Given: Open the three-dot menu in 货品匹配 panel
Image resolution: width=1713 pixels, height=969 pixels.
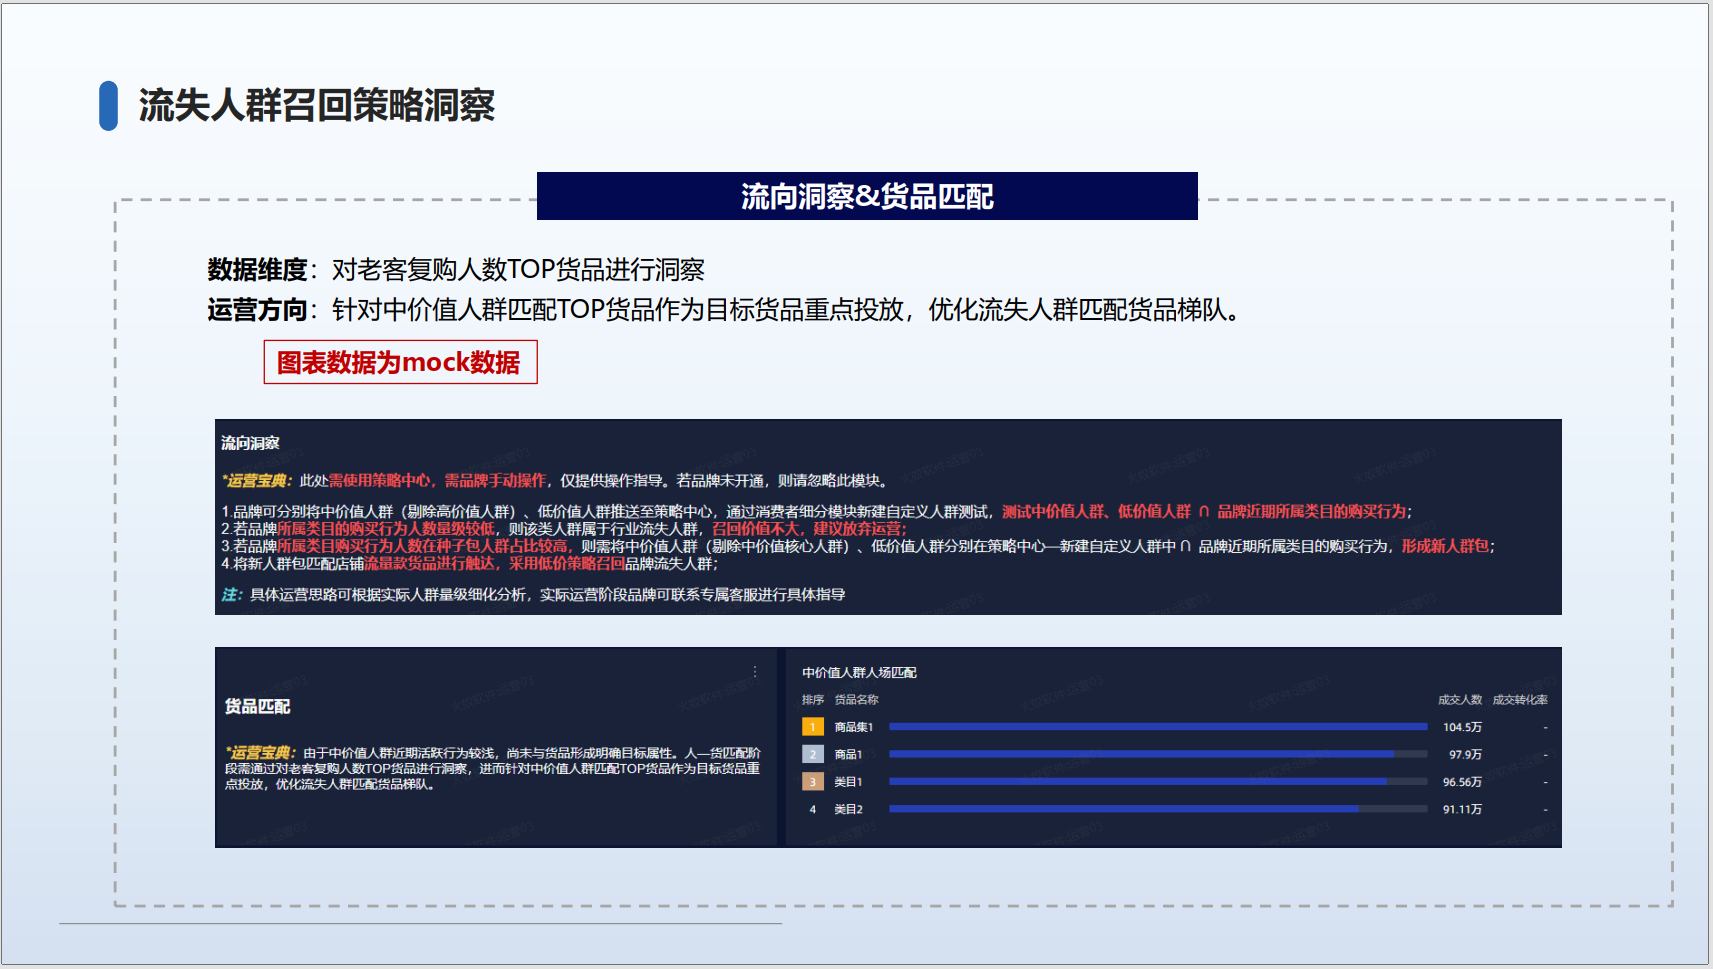Looking at the screenshot, I should tap(755, 672).
